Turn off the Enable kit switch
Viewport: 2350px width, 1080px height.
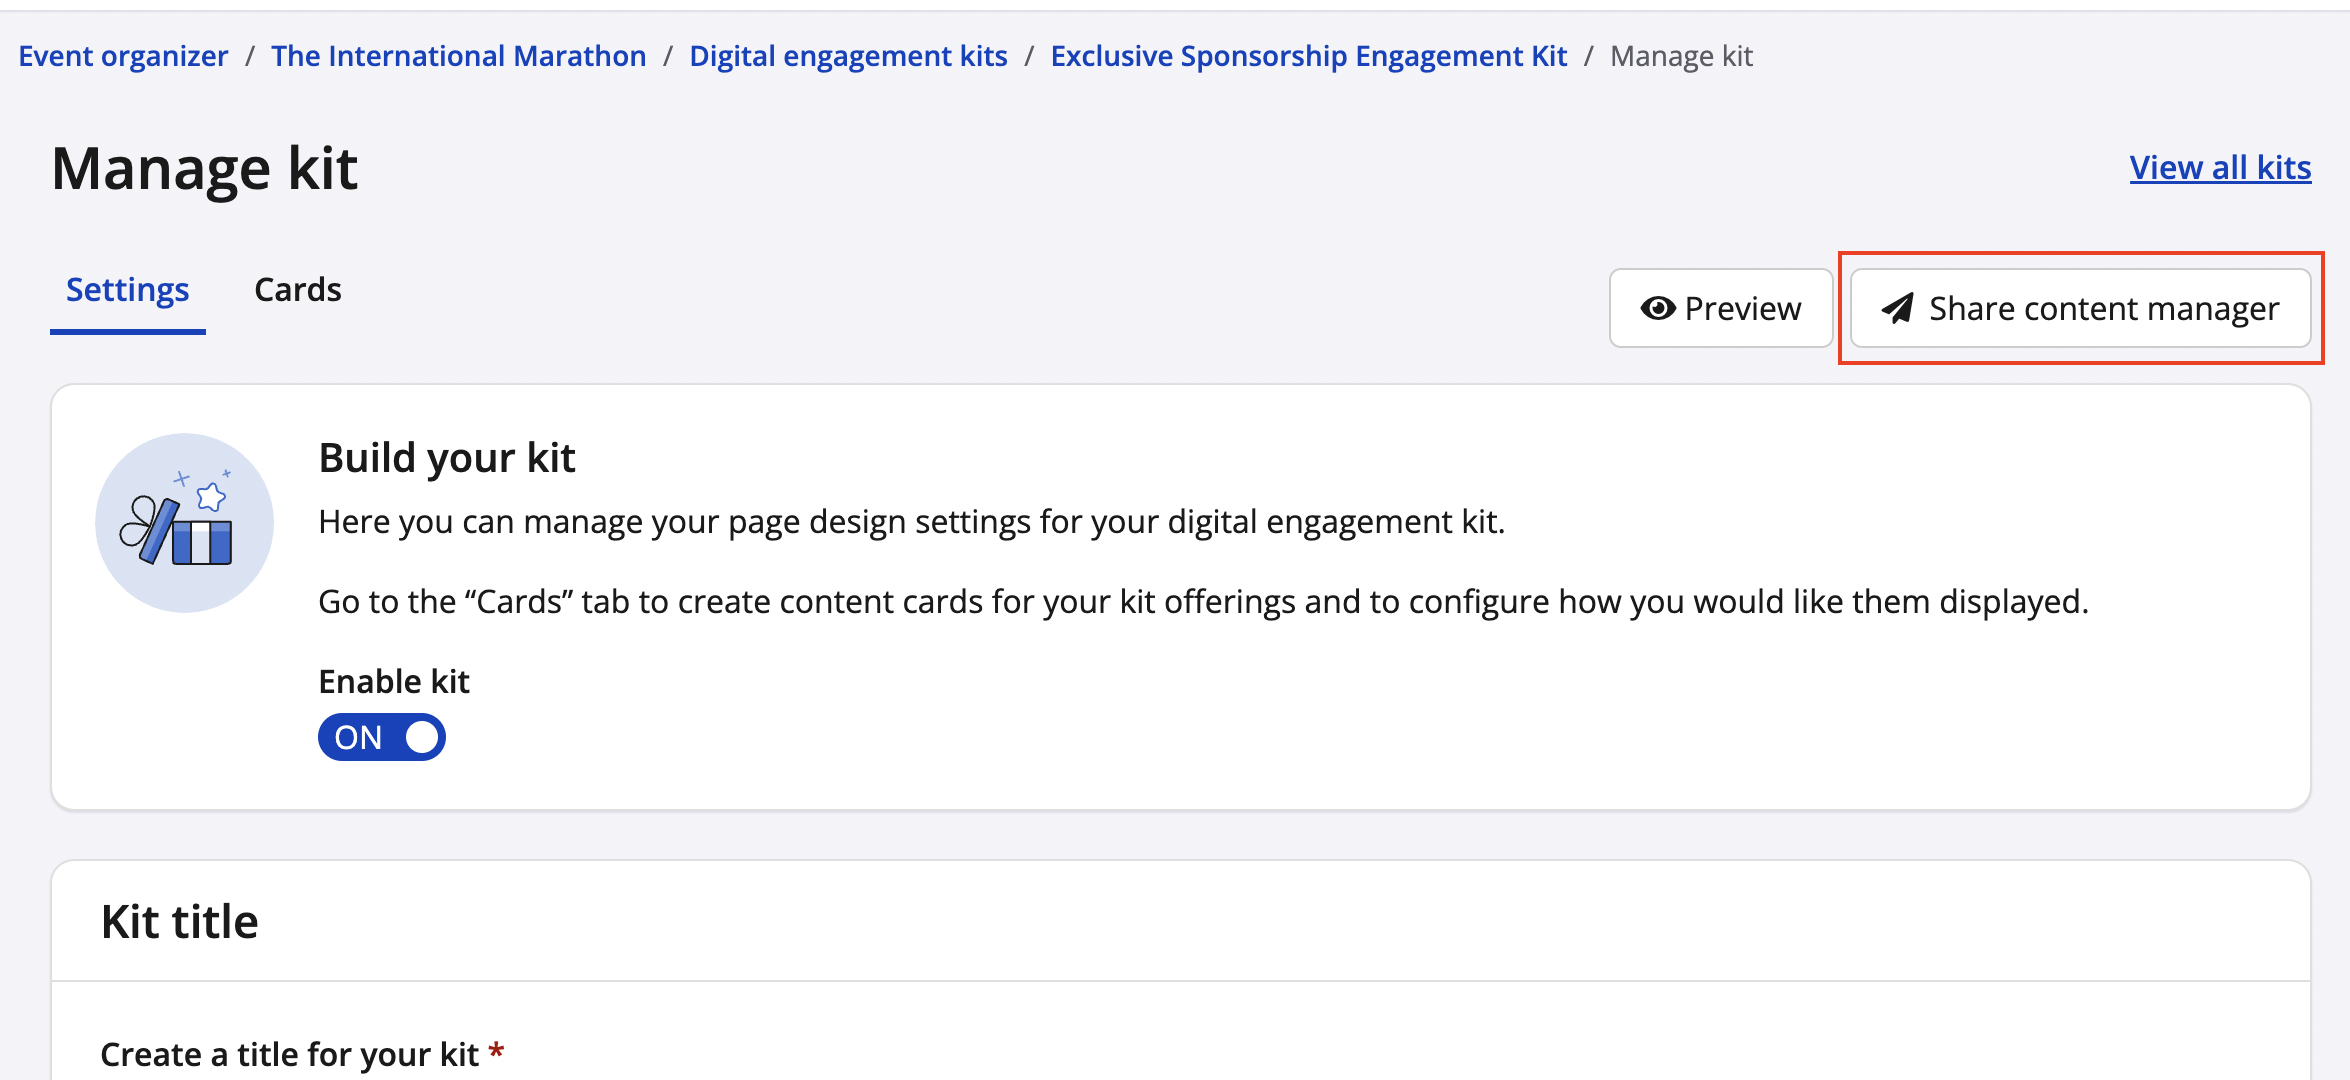pos(382,737)
